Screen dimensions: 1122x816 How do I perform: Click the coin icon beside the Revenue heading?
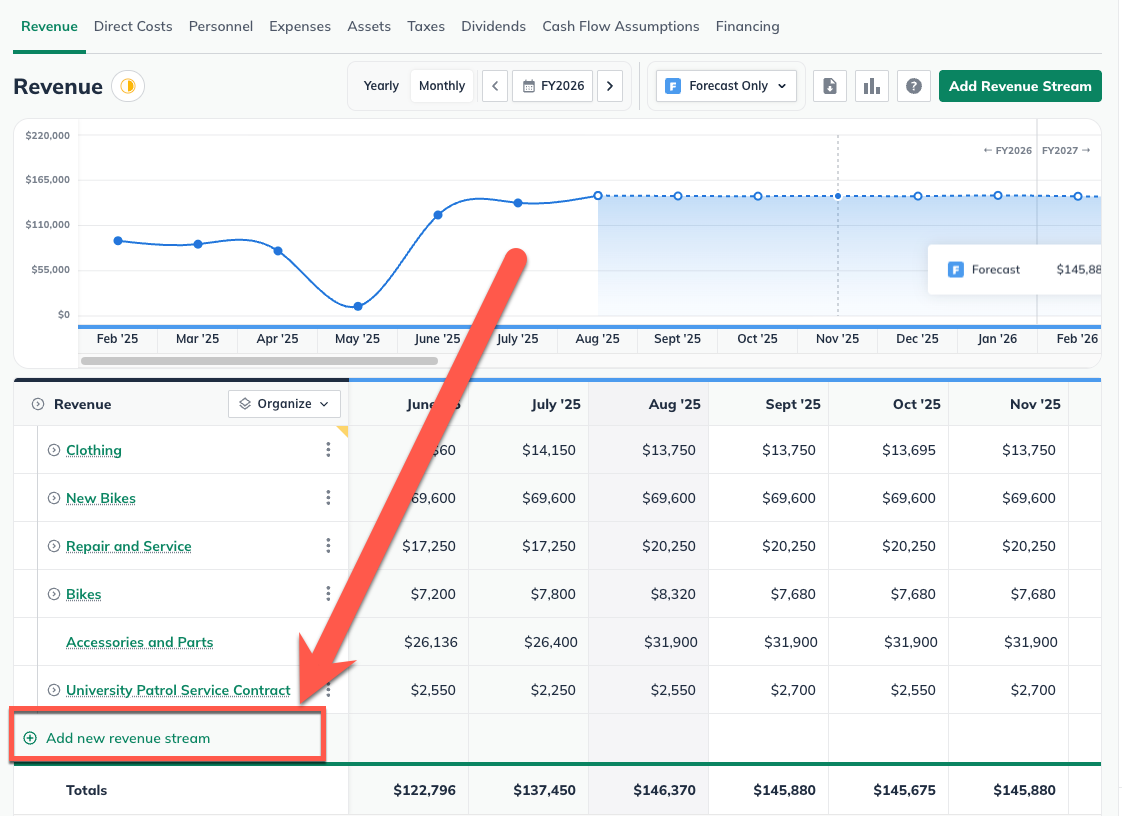(x=127, y=87)
